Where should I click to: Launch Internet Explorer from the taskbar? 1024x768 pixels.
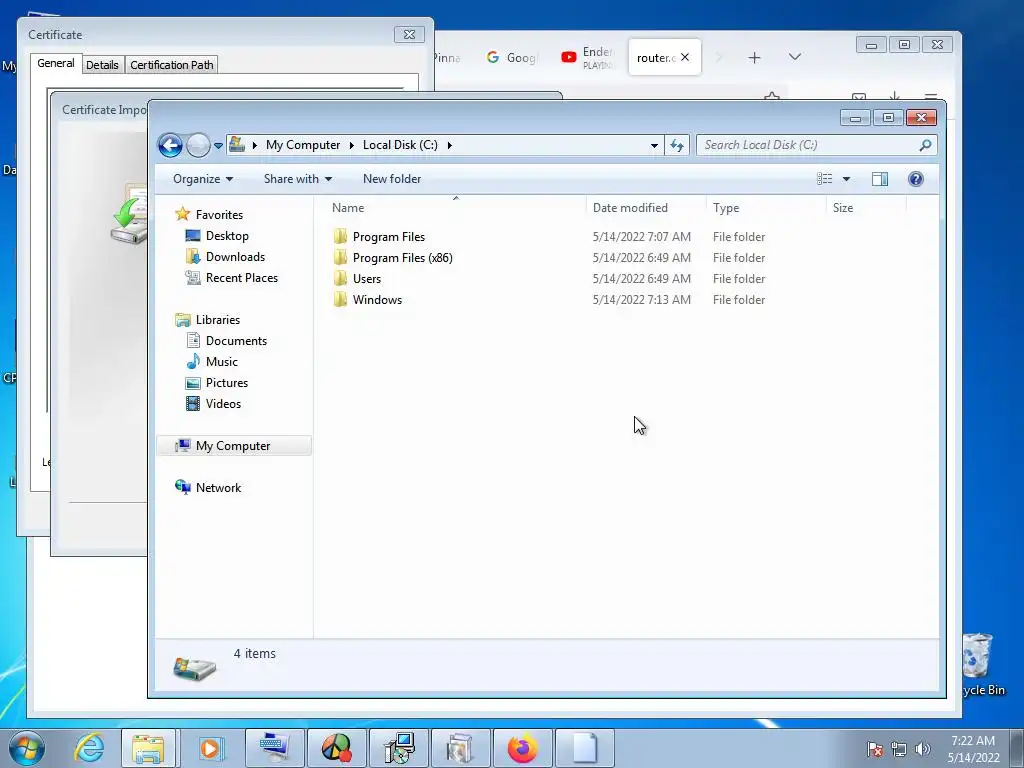[88, 748]
